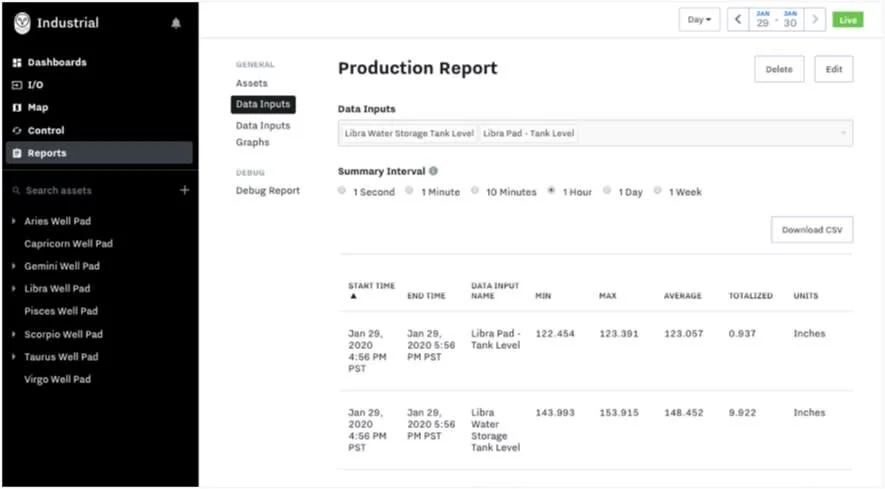Open Reports in sidebar
The image size is (885, 489).
(99, 153)
